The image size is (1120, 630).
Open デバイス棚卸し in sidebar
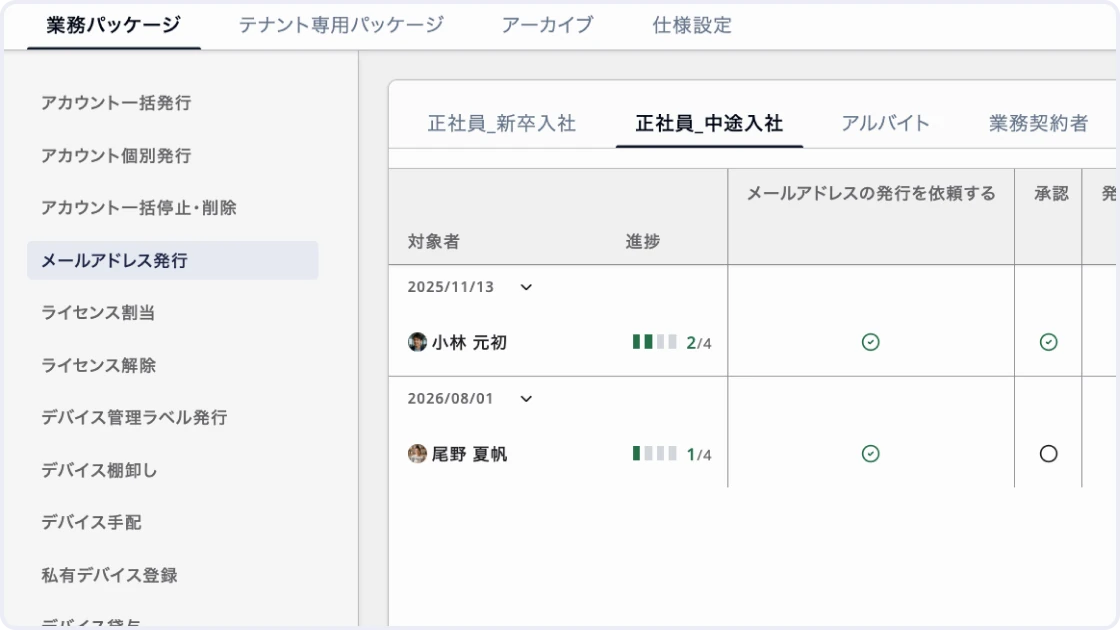99,470
